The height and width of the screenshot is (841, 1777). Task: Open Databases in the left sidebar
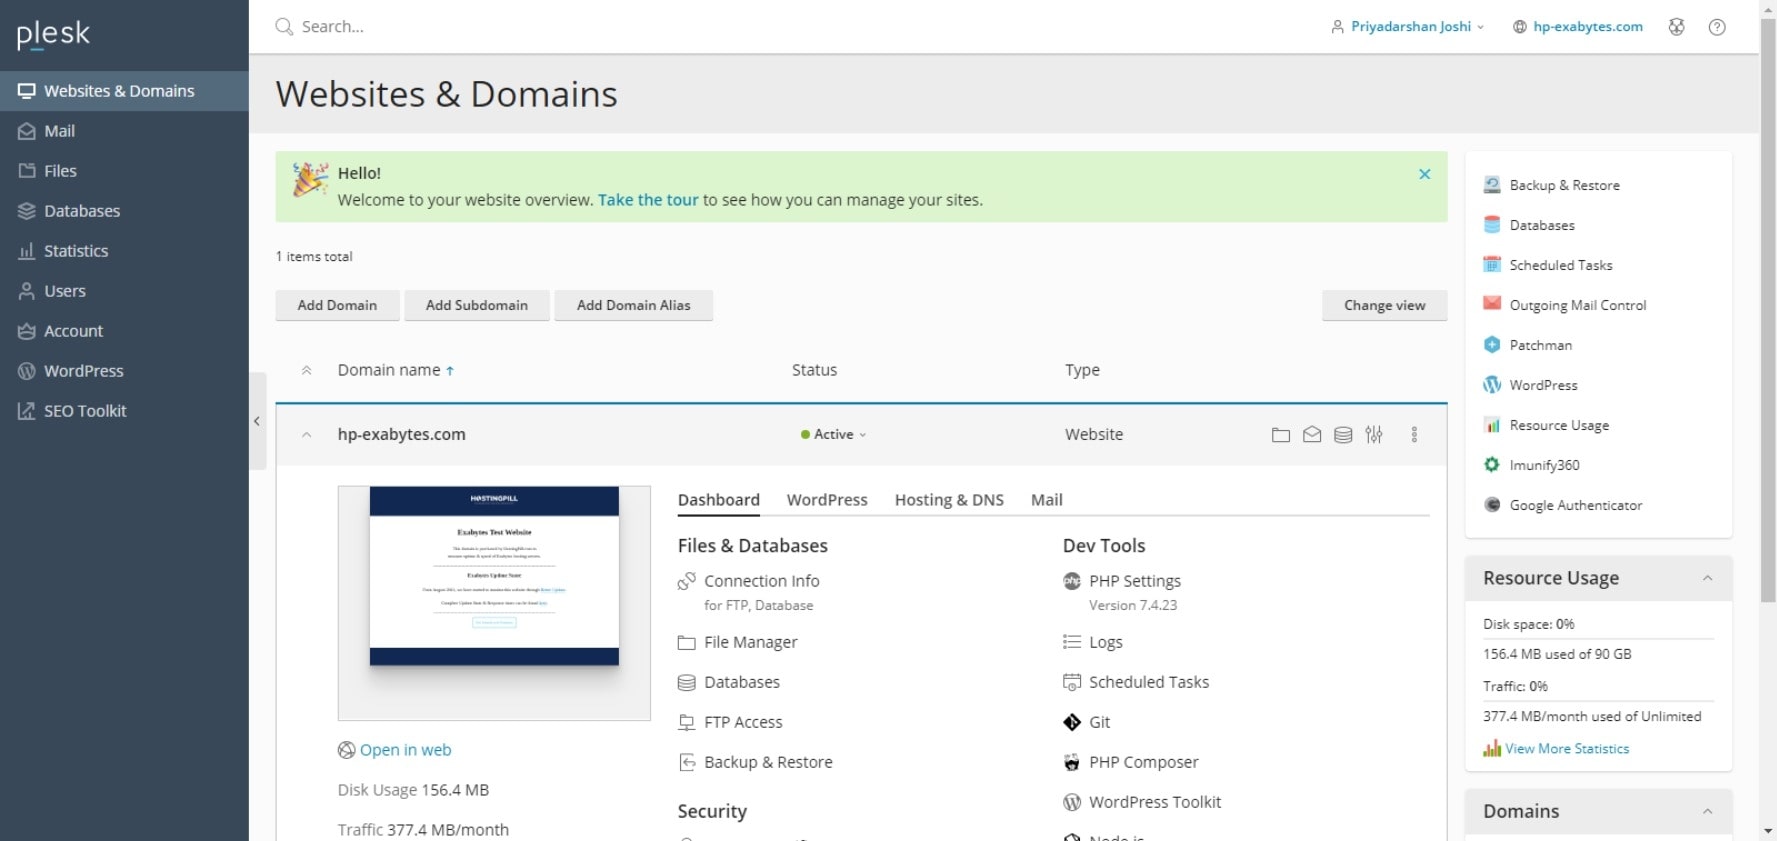[124, 211]
